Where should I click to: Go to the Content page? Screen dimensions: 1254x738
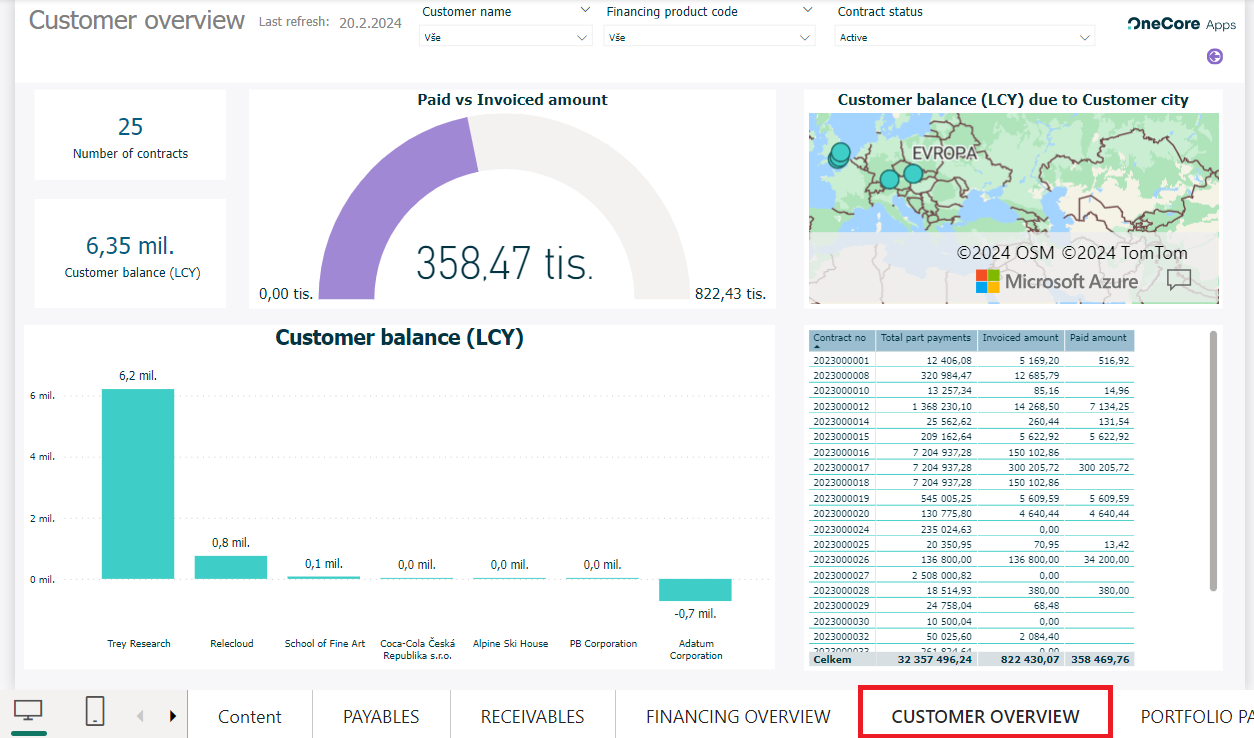249,716
